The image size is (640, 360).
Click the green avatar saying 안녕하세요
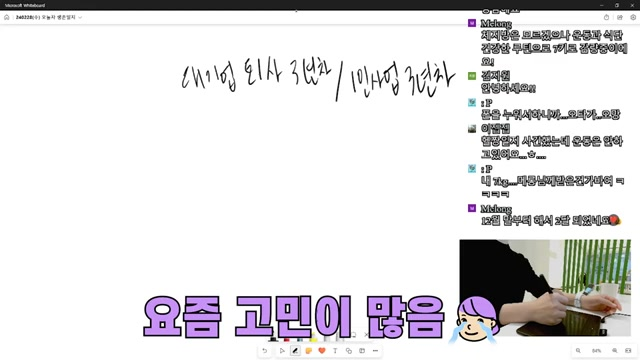(x=472, y=76)
